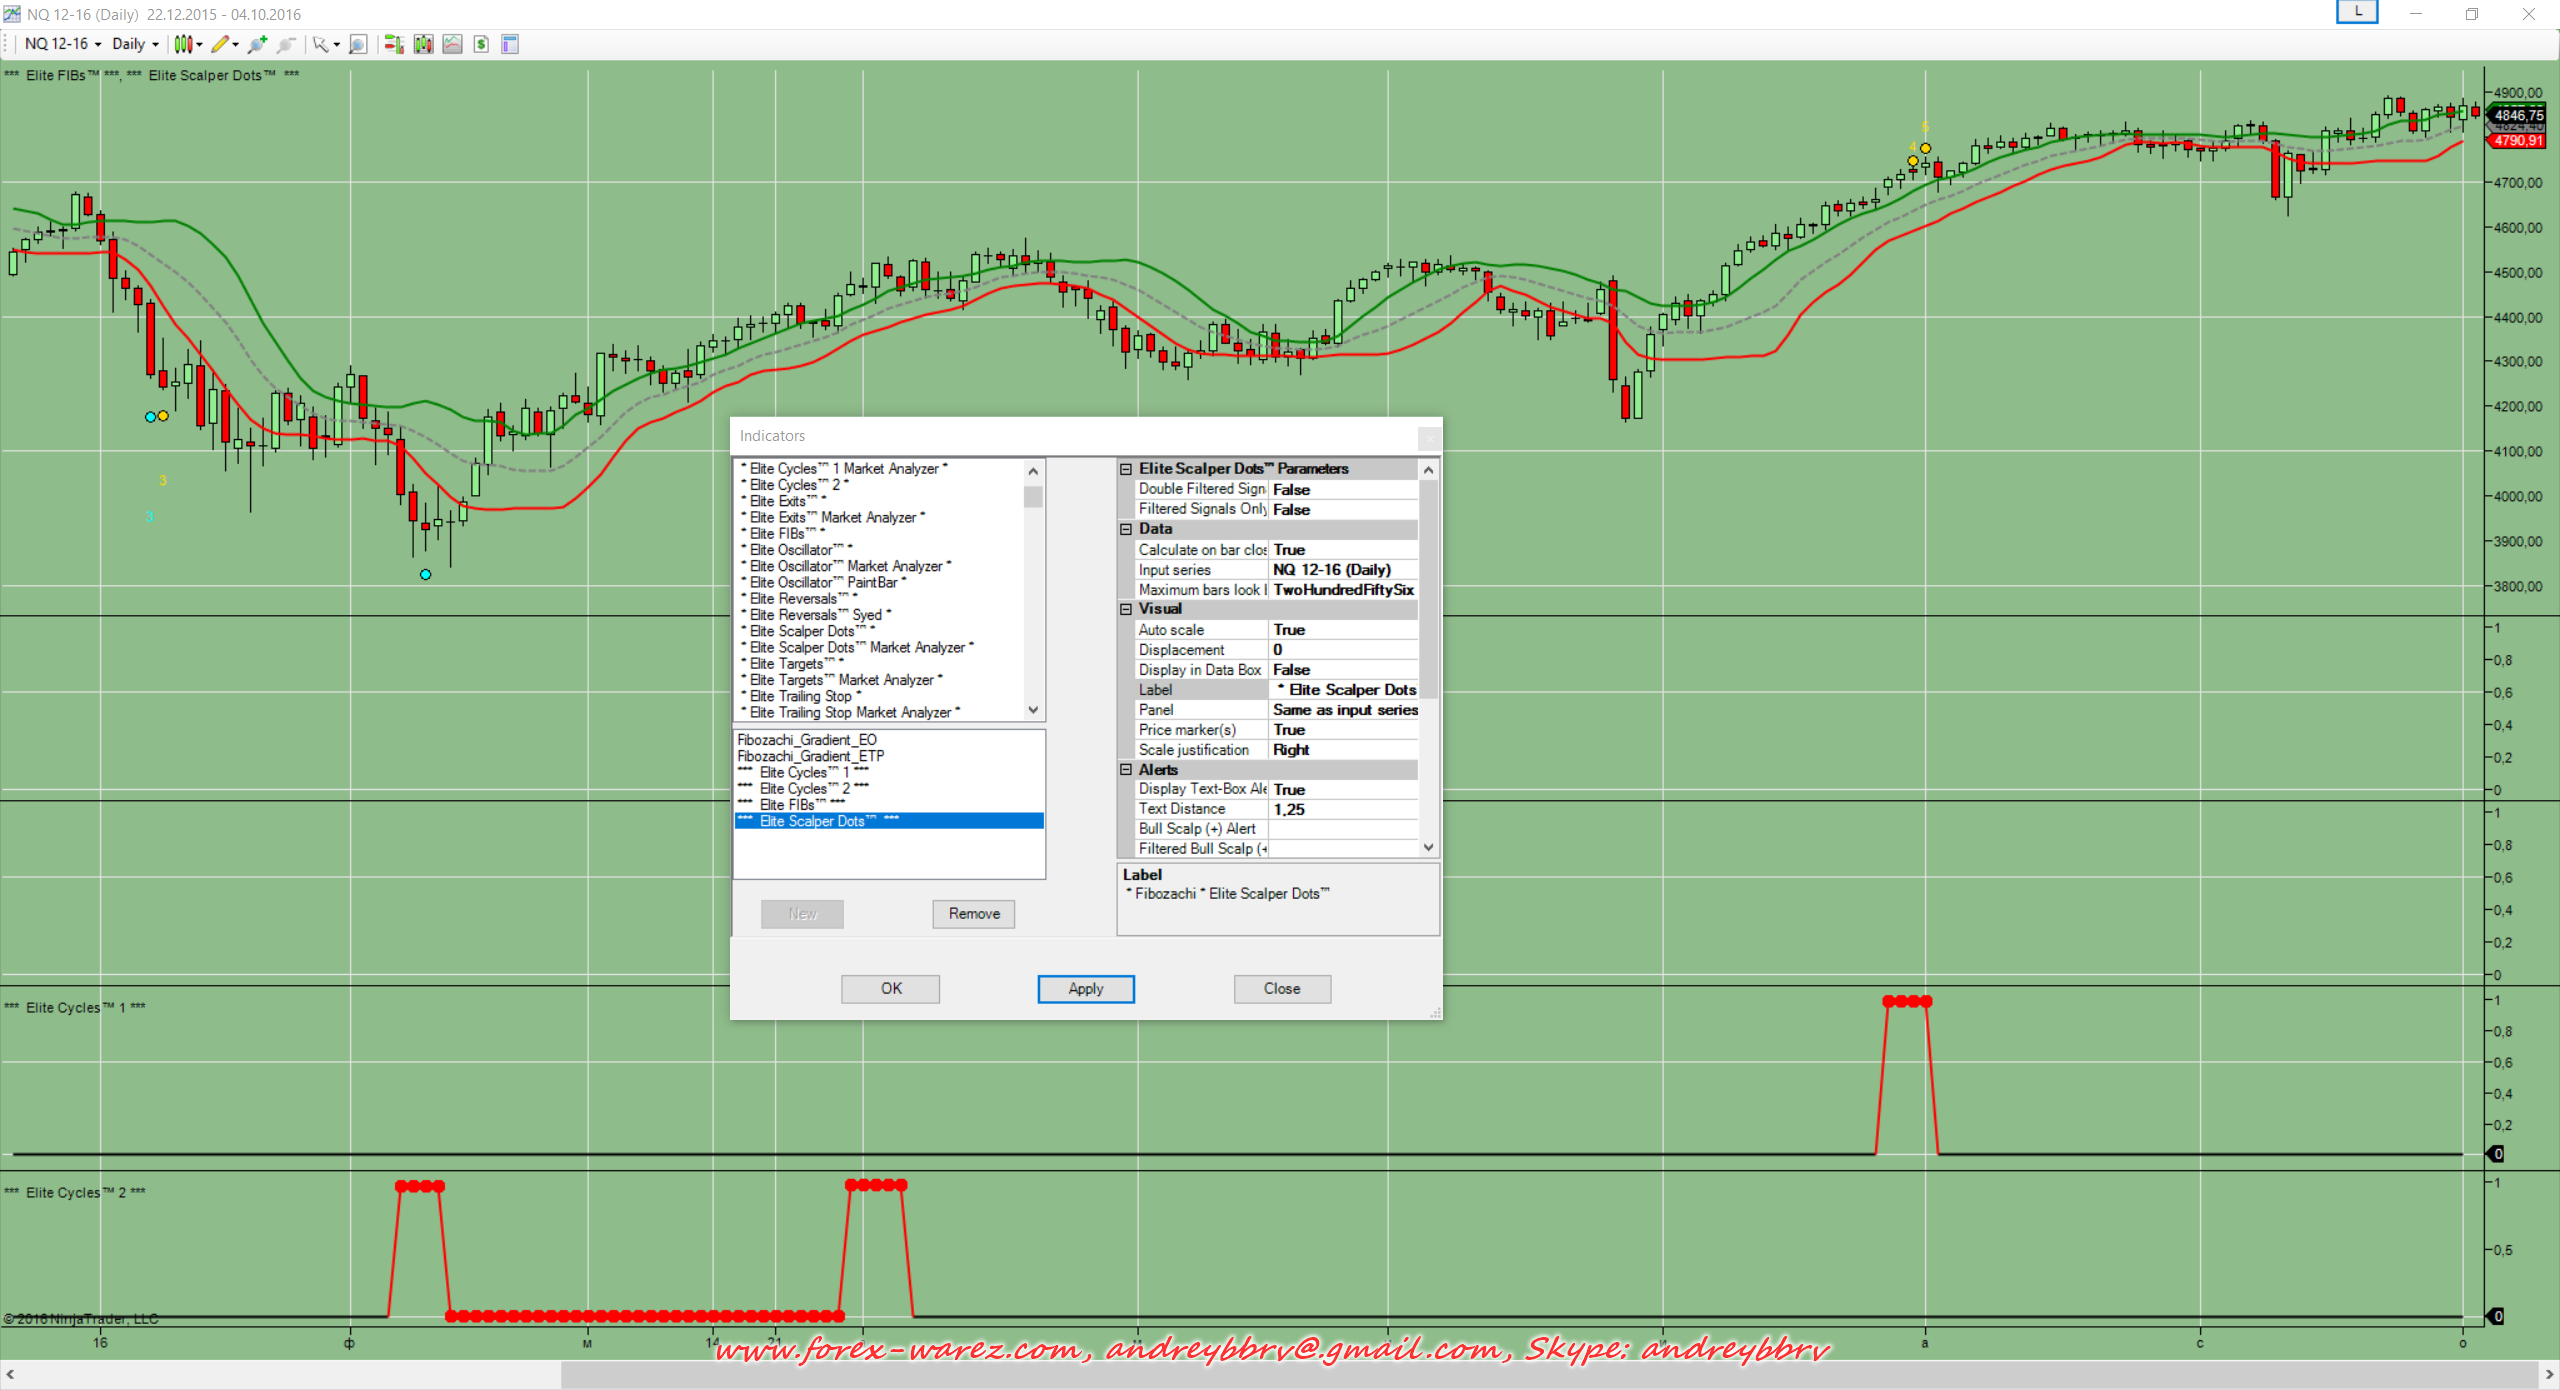2560x1390 pixels.
Task: Click the zoom frame icon
Action: (358, 44)
